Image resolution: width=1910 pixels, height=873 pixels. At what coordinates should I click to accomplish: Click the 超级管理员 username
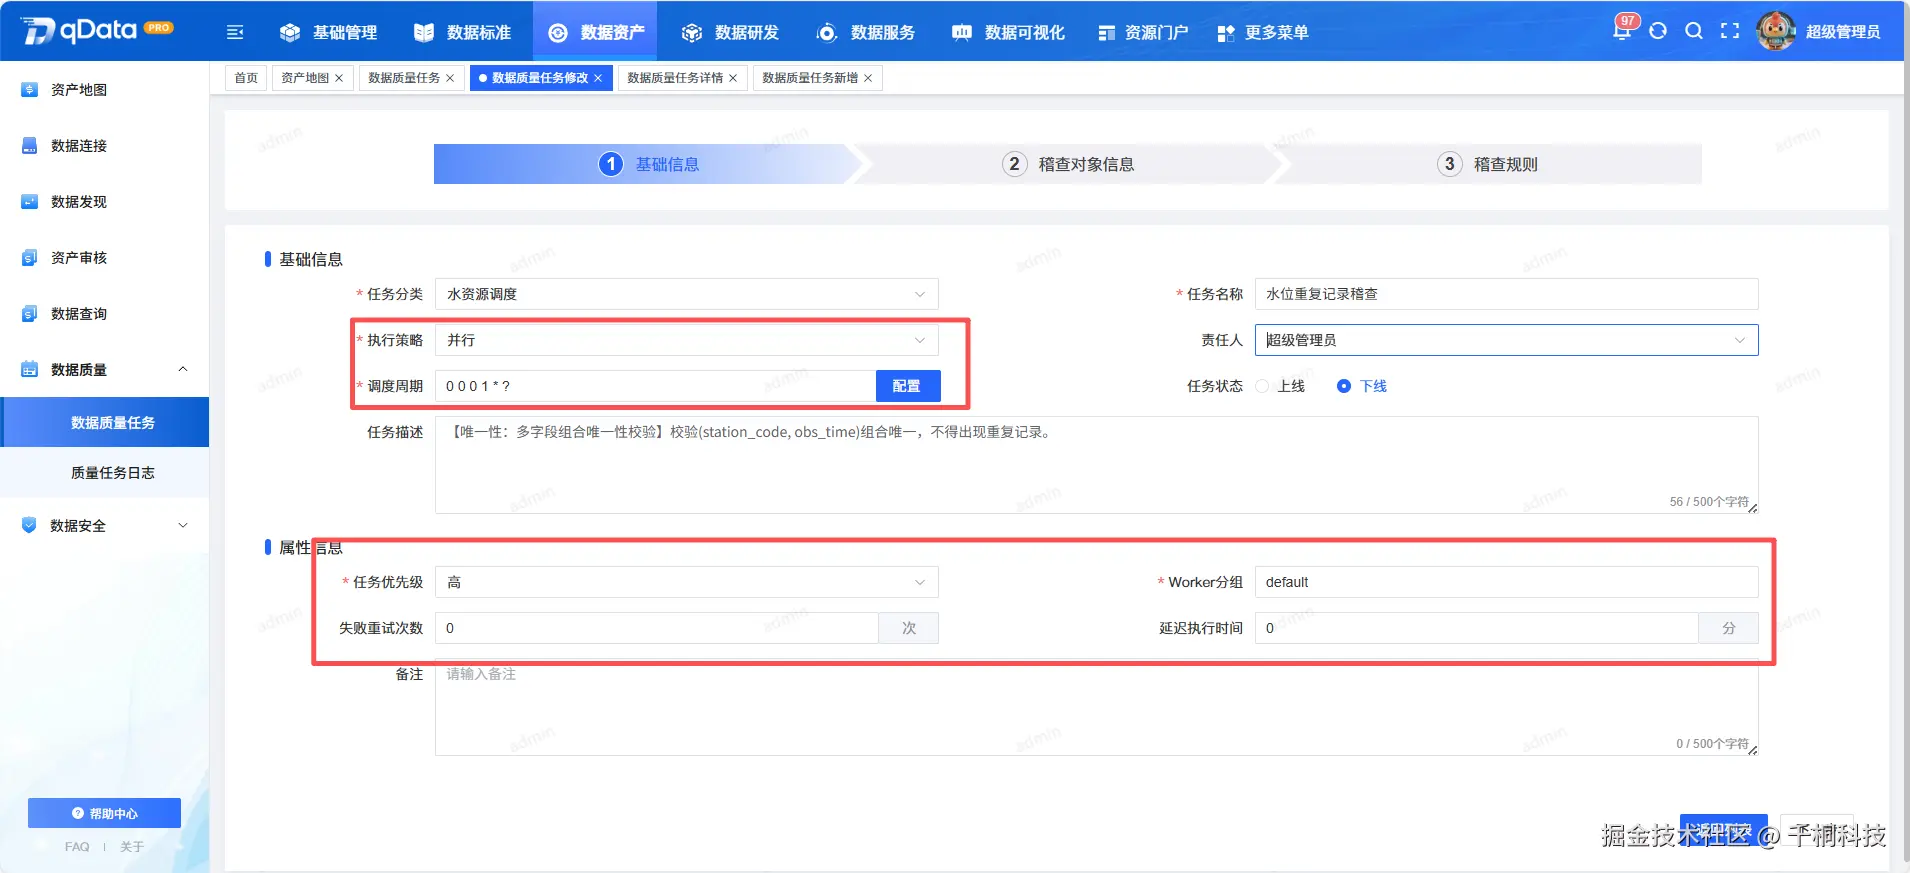click(x=1843, y=32)
